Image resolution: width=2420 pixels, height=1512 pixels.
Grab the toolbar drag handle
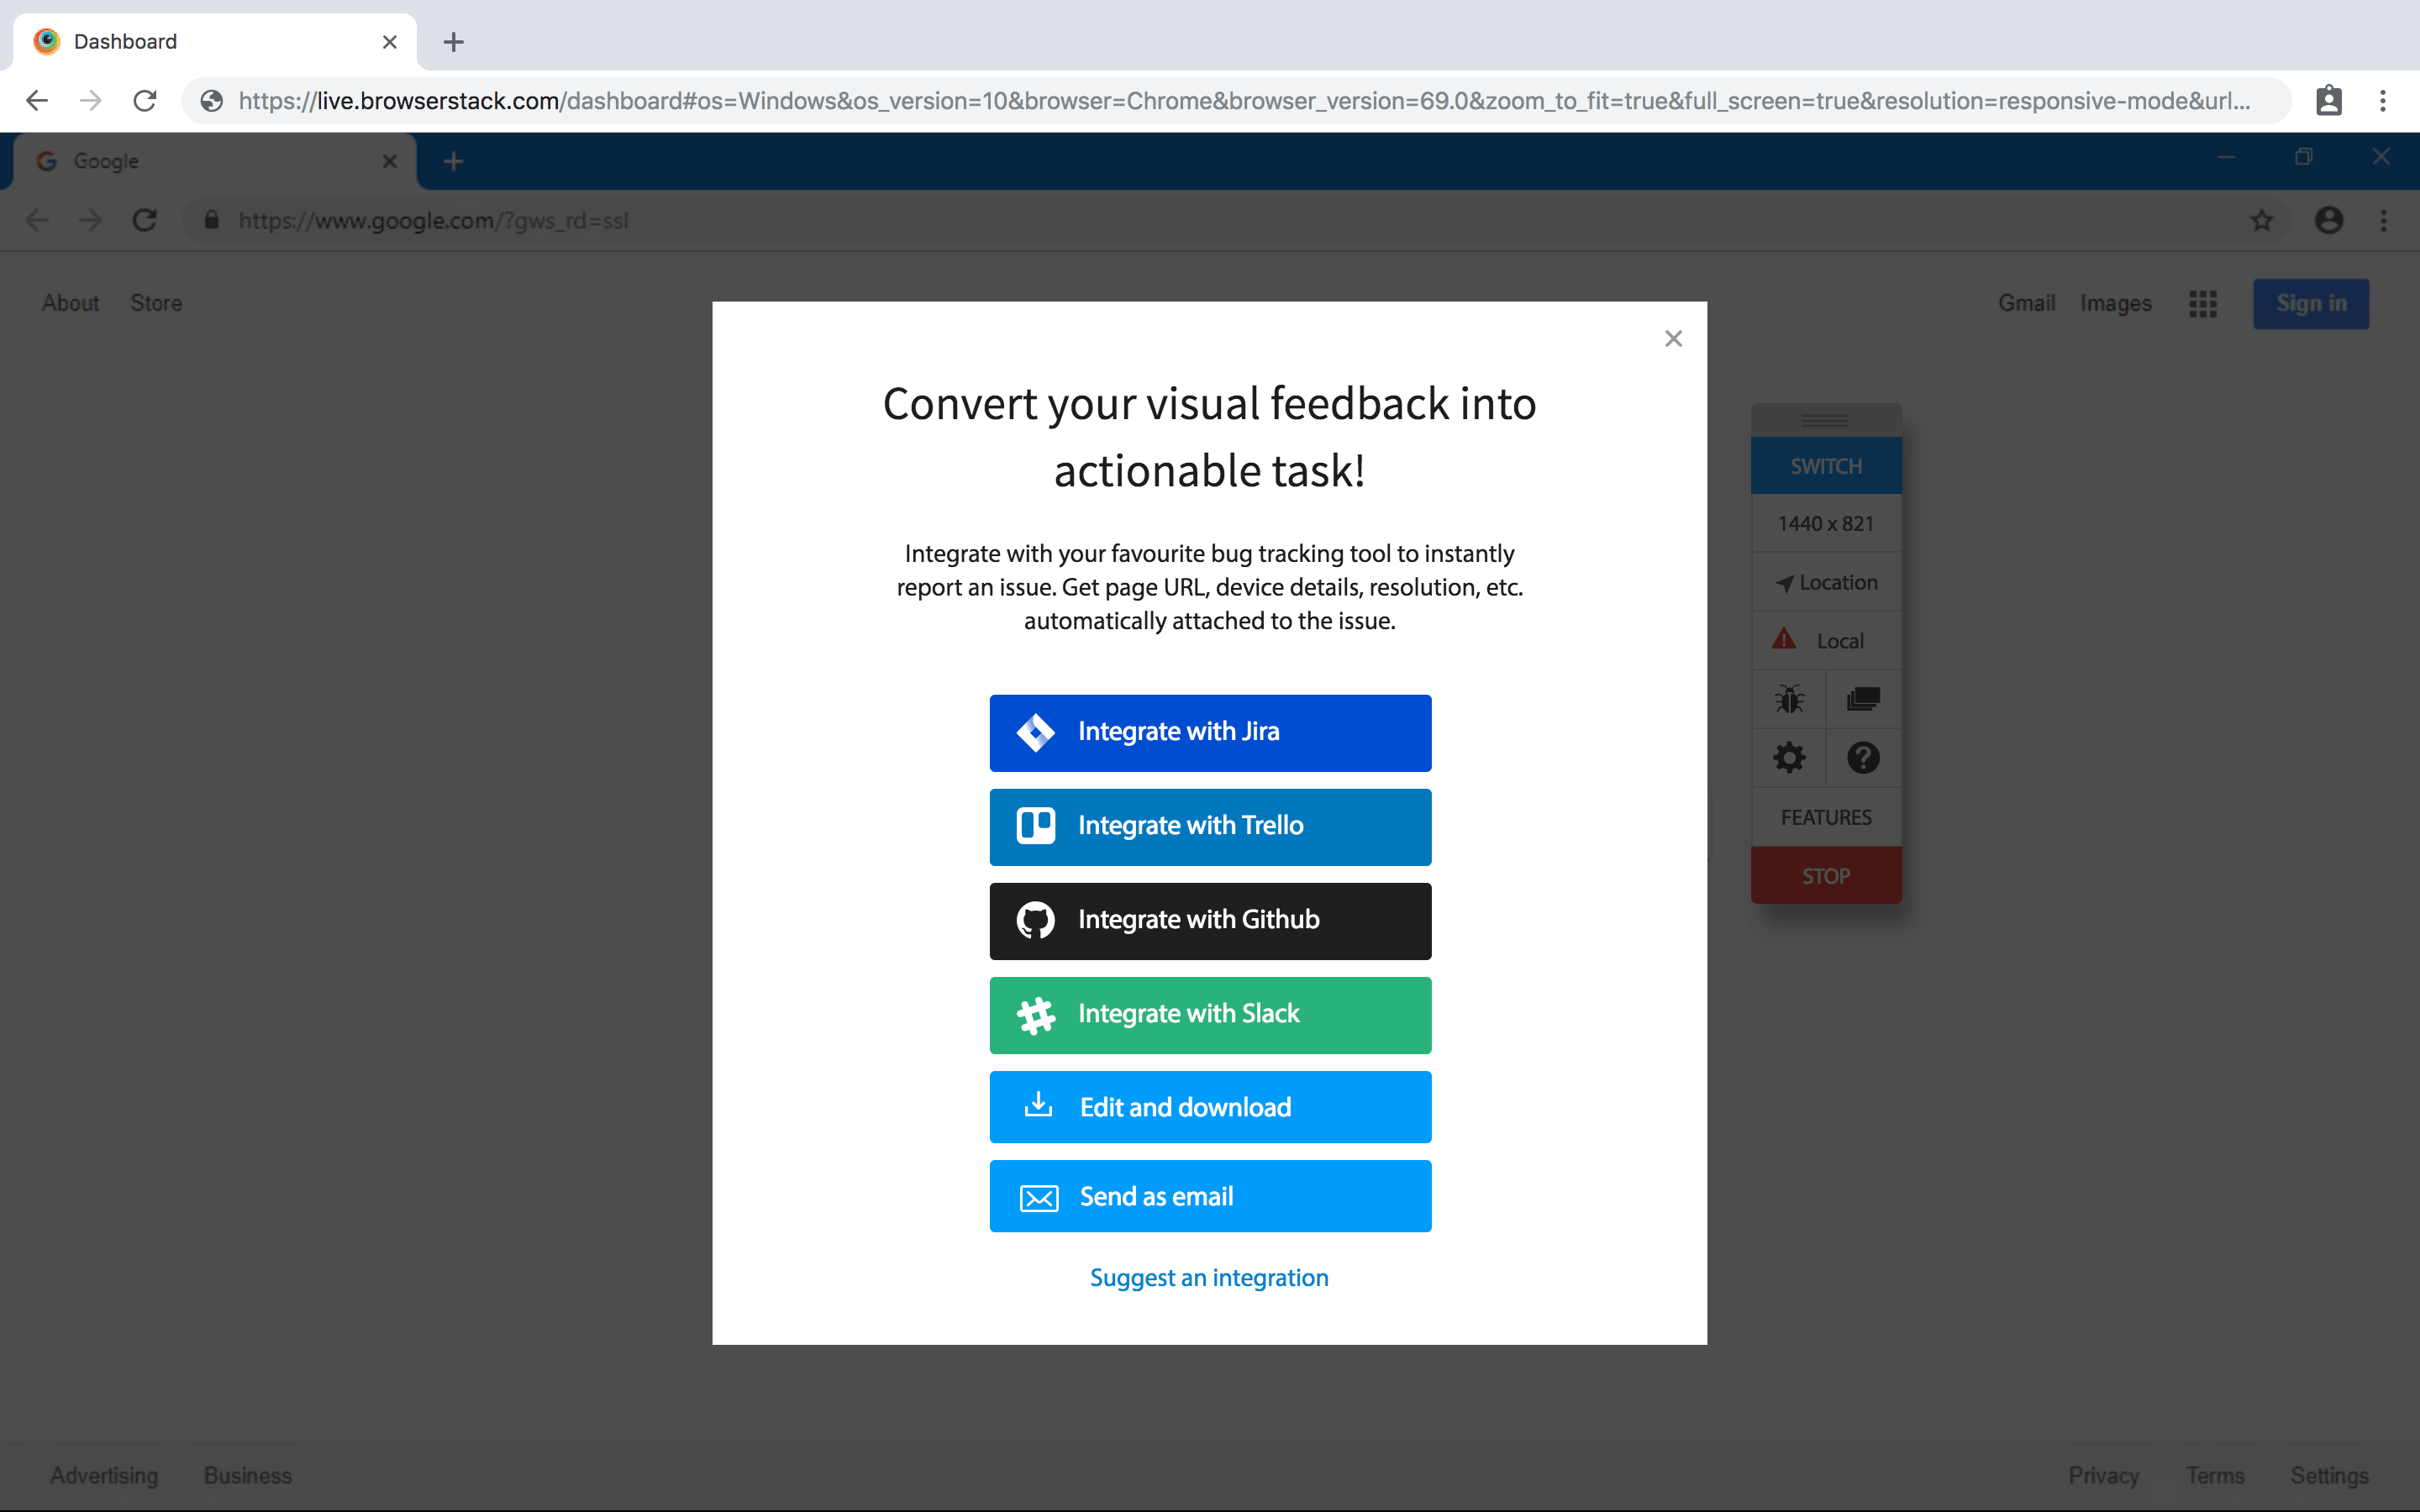pos(1825,420)
